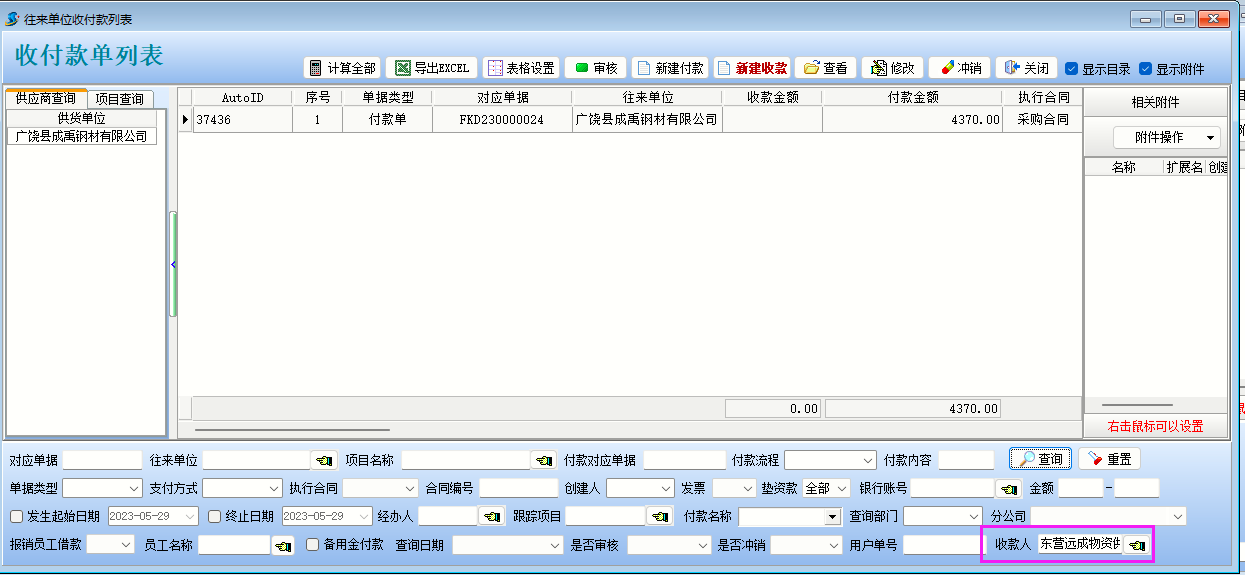The image size is (1245, 575).
Task: Create a new receipt with 新建收款
Action: pyautogui.click(x=752, y=68)
